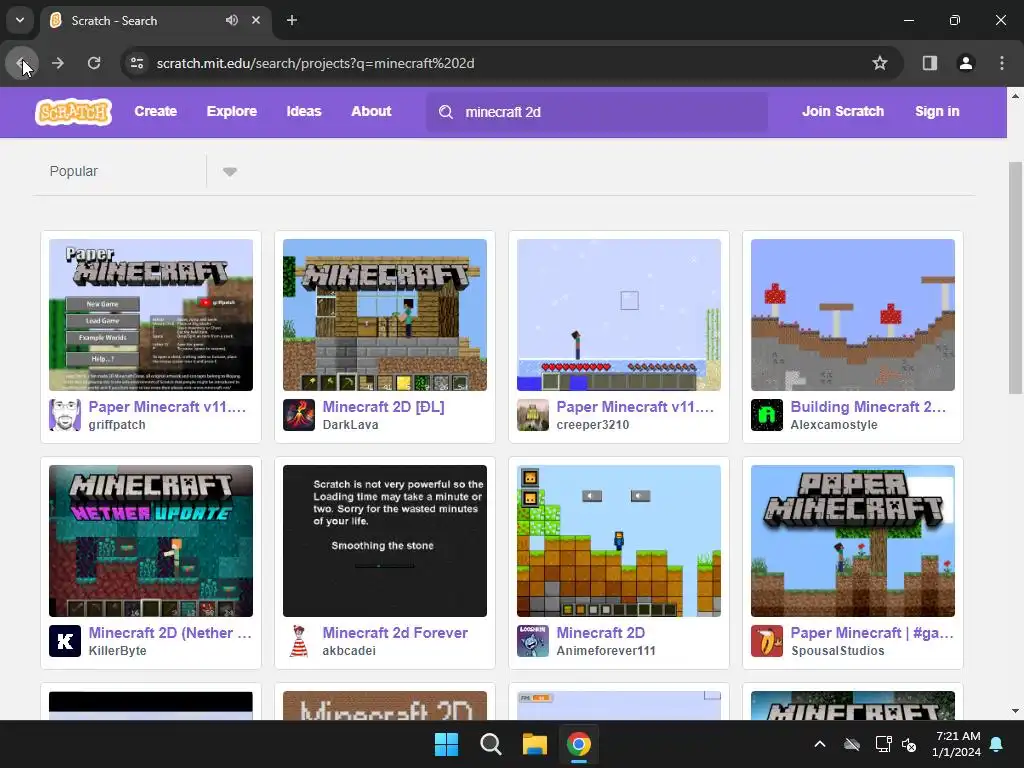1024x768 pixels.
Task: Click Join Scratch link
Action: 843,112
